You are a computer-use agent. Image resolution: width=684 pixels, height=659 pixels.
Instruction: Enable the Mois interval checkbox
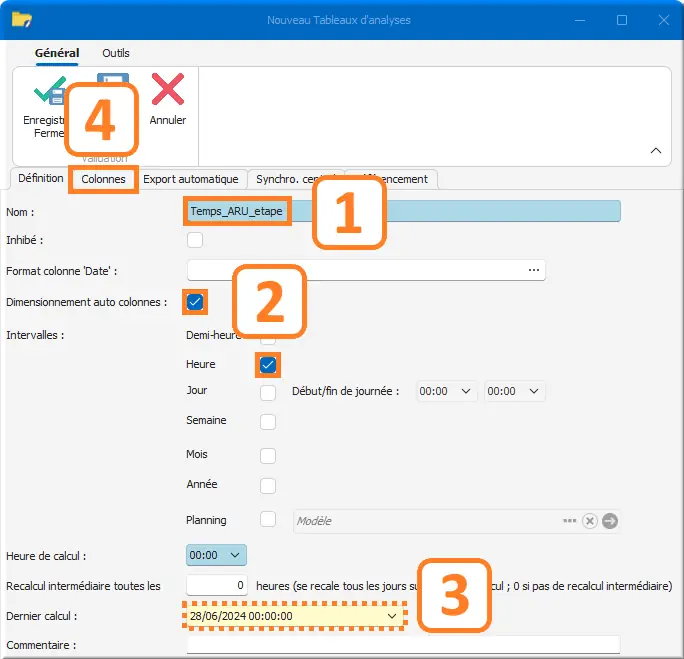268,455
